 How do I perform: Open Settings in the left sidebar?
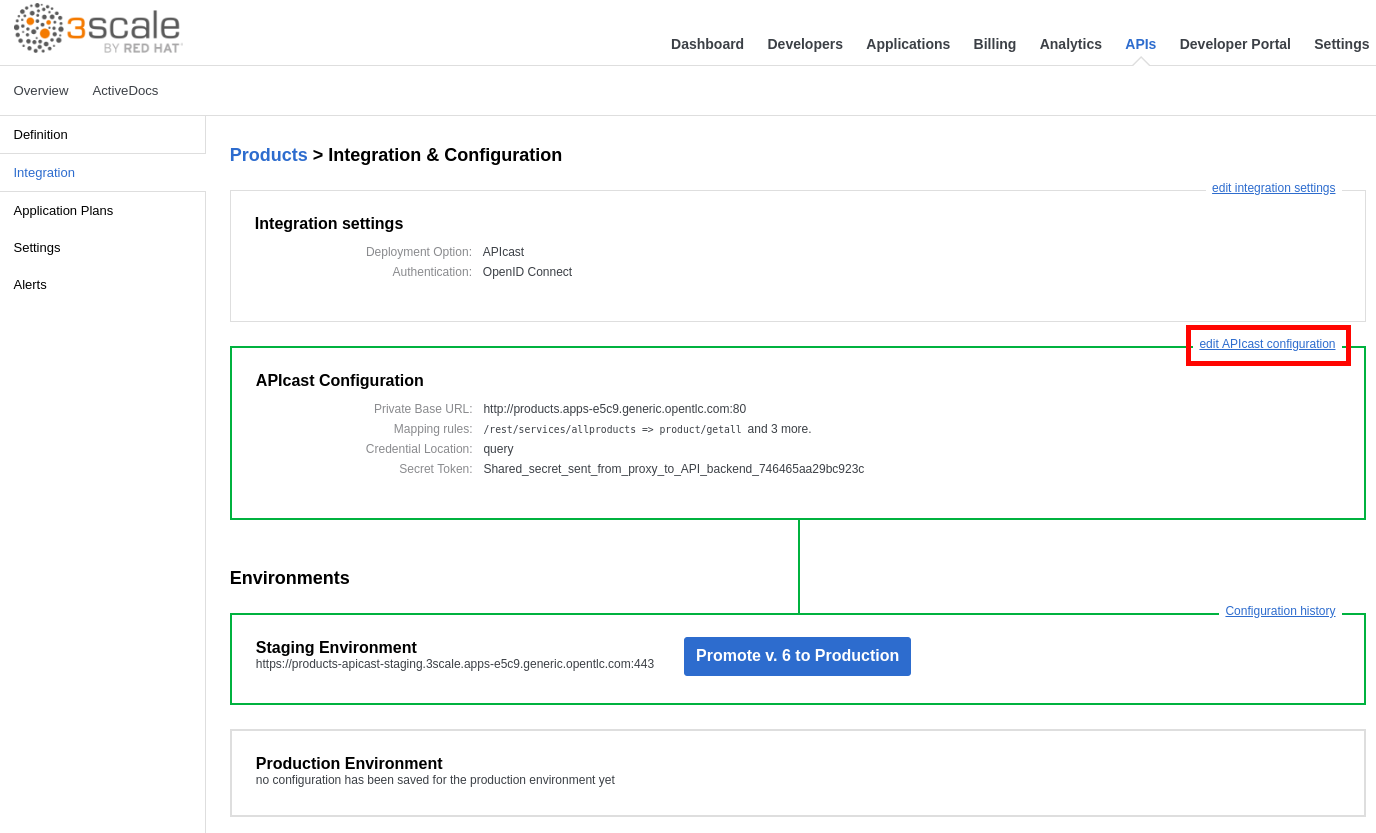37,248
